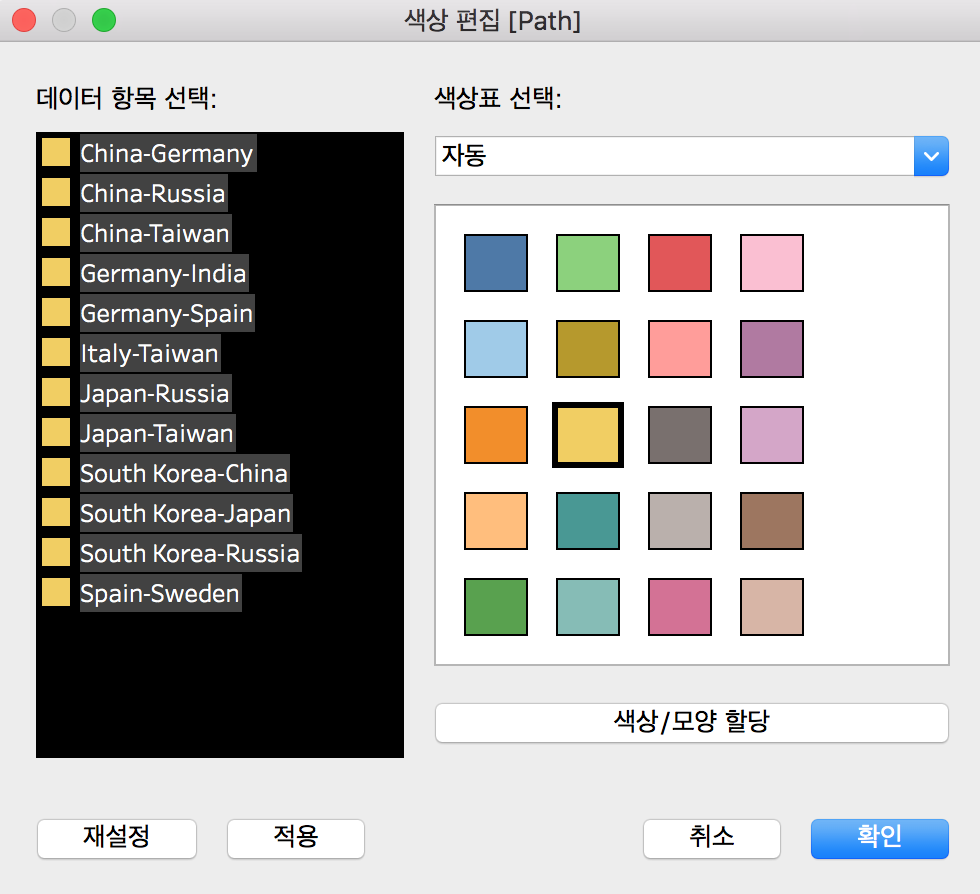This screenshot has height=894, width=980.
Task: Pick the light gray palette swatch
Action: pos(679,521)
